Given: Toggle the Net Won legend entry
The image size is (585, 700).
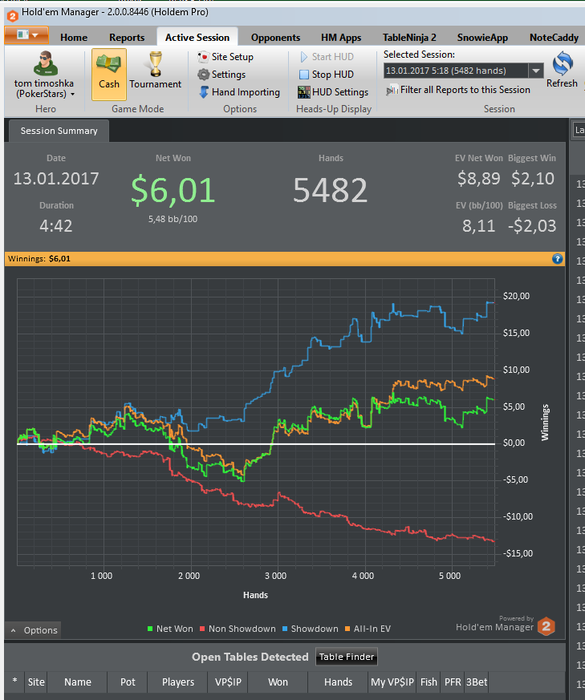Looking at the screenshot, I should [170, 629].
